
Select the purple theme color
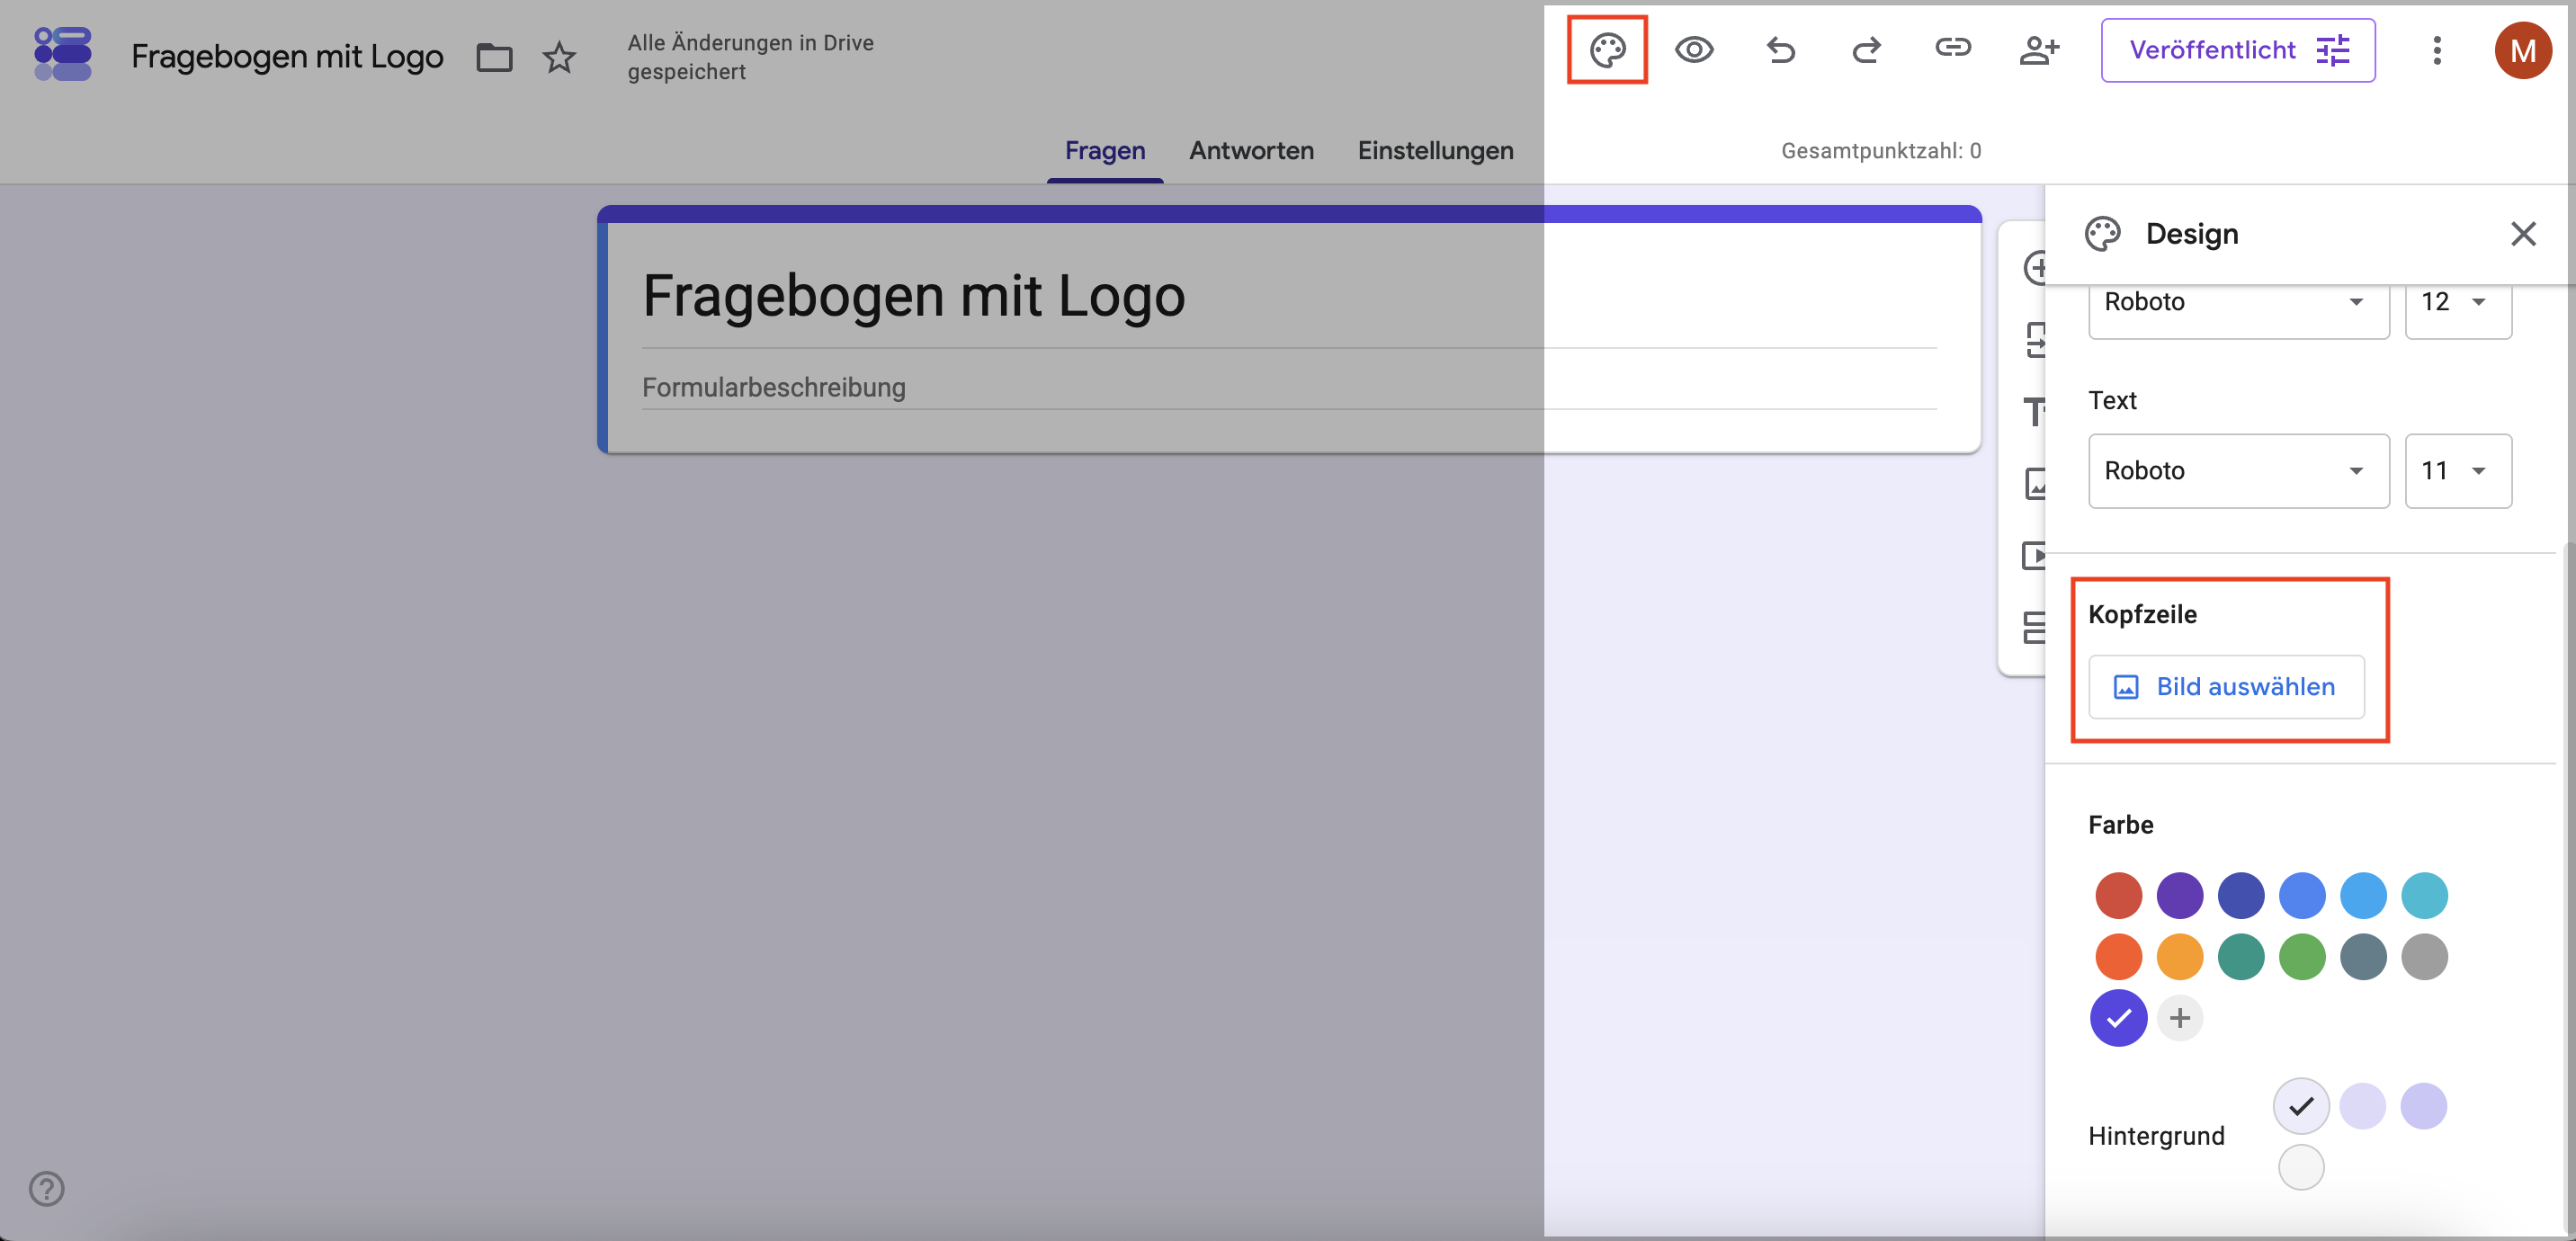tap(2179, 895)
